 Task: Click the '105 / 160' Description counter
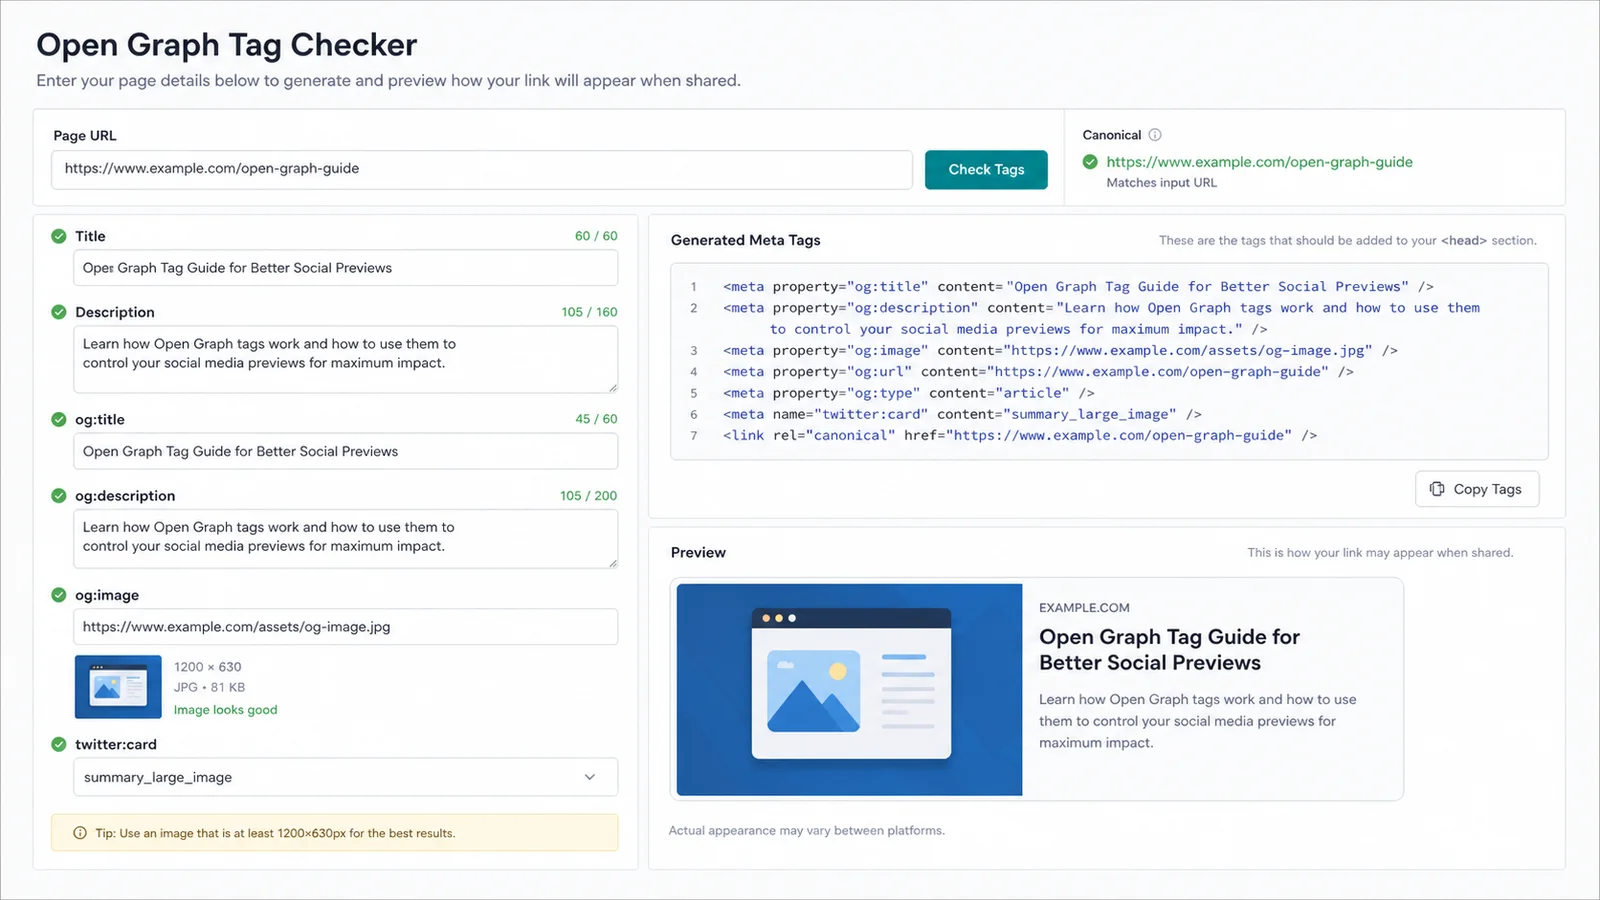pyautogui.click(x=589, y=312)
